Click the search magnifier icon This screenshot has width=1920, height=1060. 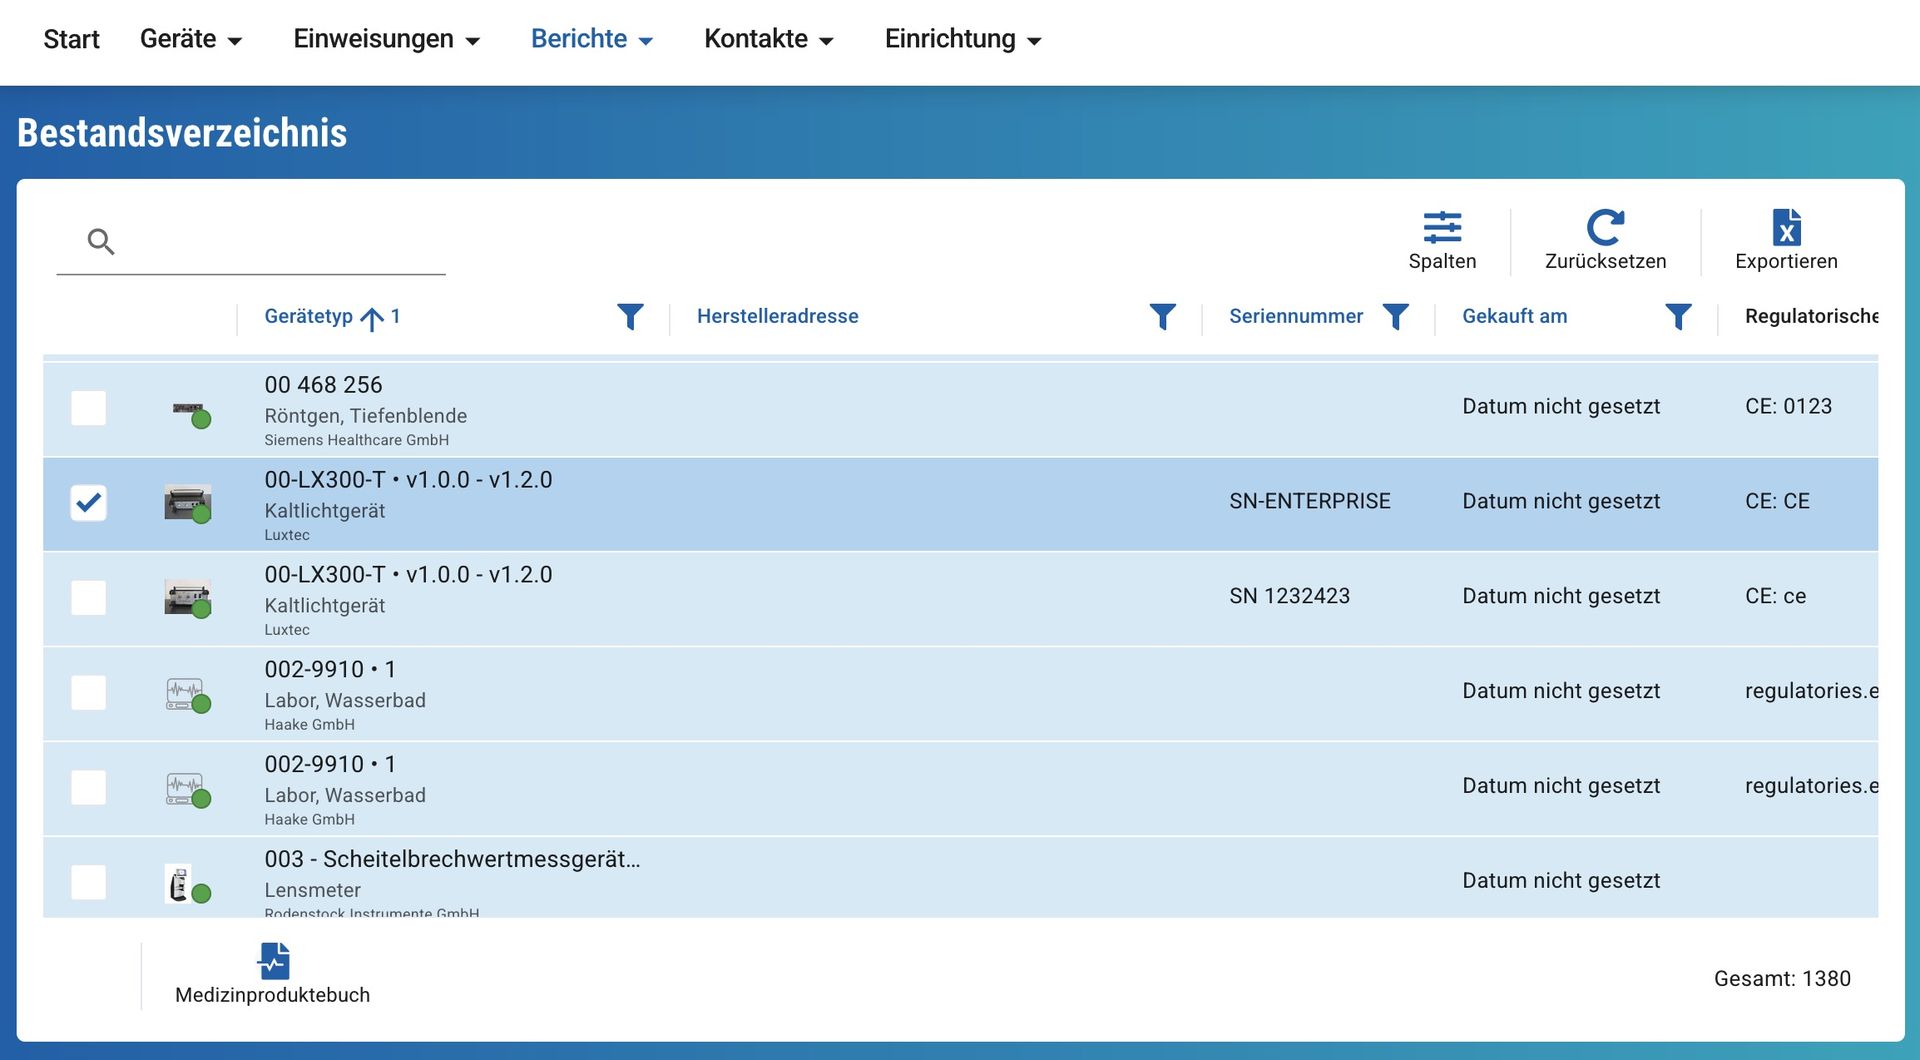pyautogui.click(x=101, y=241)
